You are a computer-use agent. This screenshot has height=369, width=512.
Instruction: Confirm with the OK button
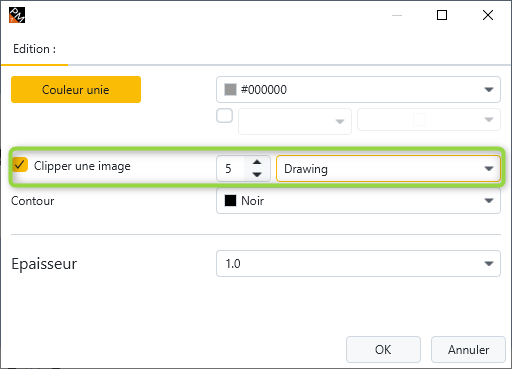coord(383,350)
